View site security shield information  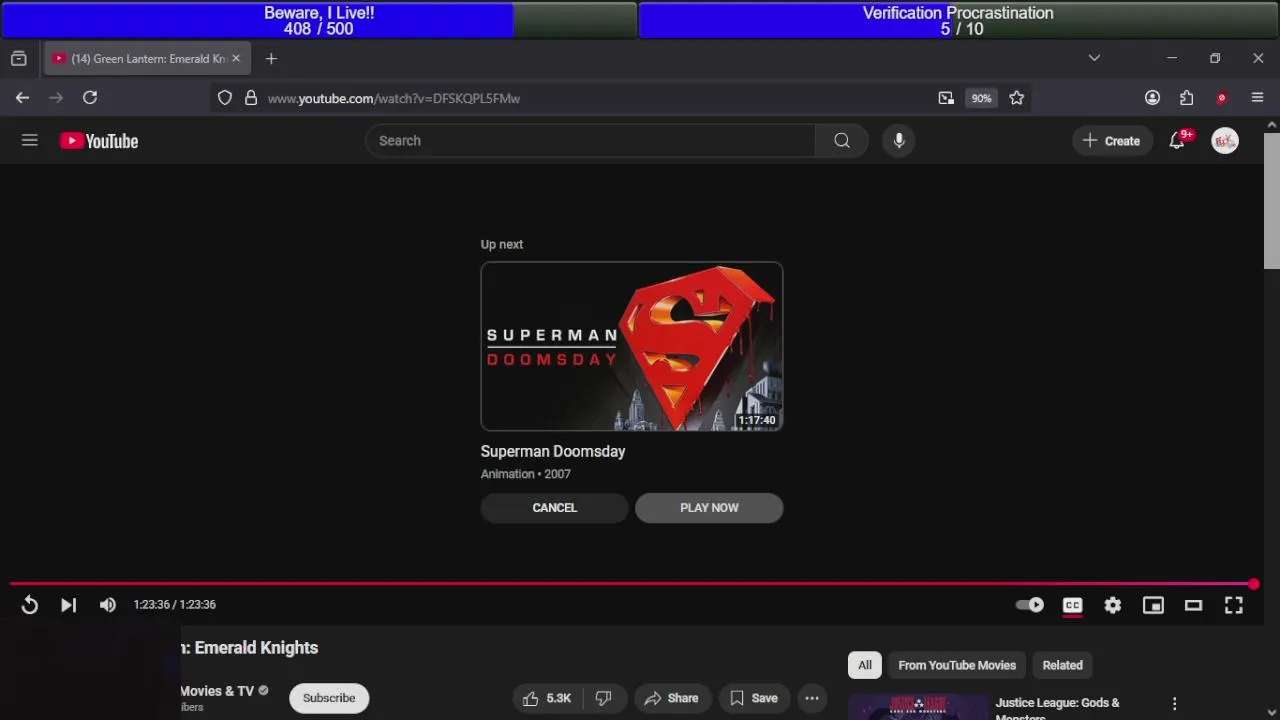pos(225,98)
